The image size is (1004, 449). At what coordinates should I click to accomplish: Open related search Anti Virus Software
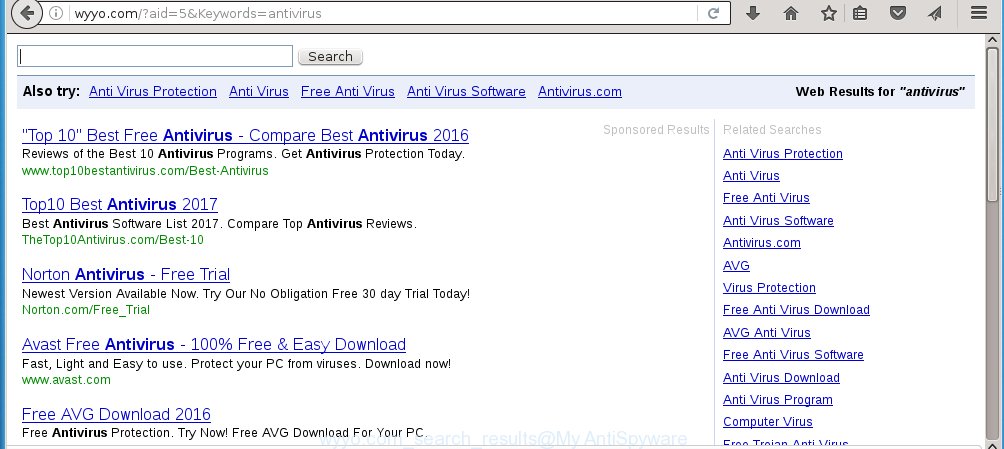[x=778, y=220]
